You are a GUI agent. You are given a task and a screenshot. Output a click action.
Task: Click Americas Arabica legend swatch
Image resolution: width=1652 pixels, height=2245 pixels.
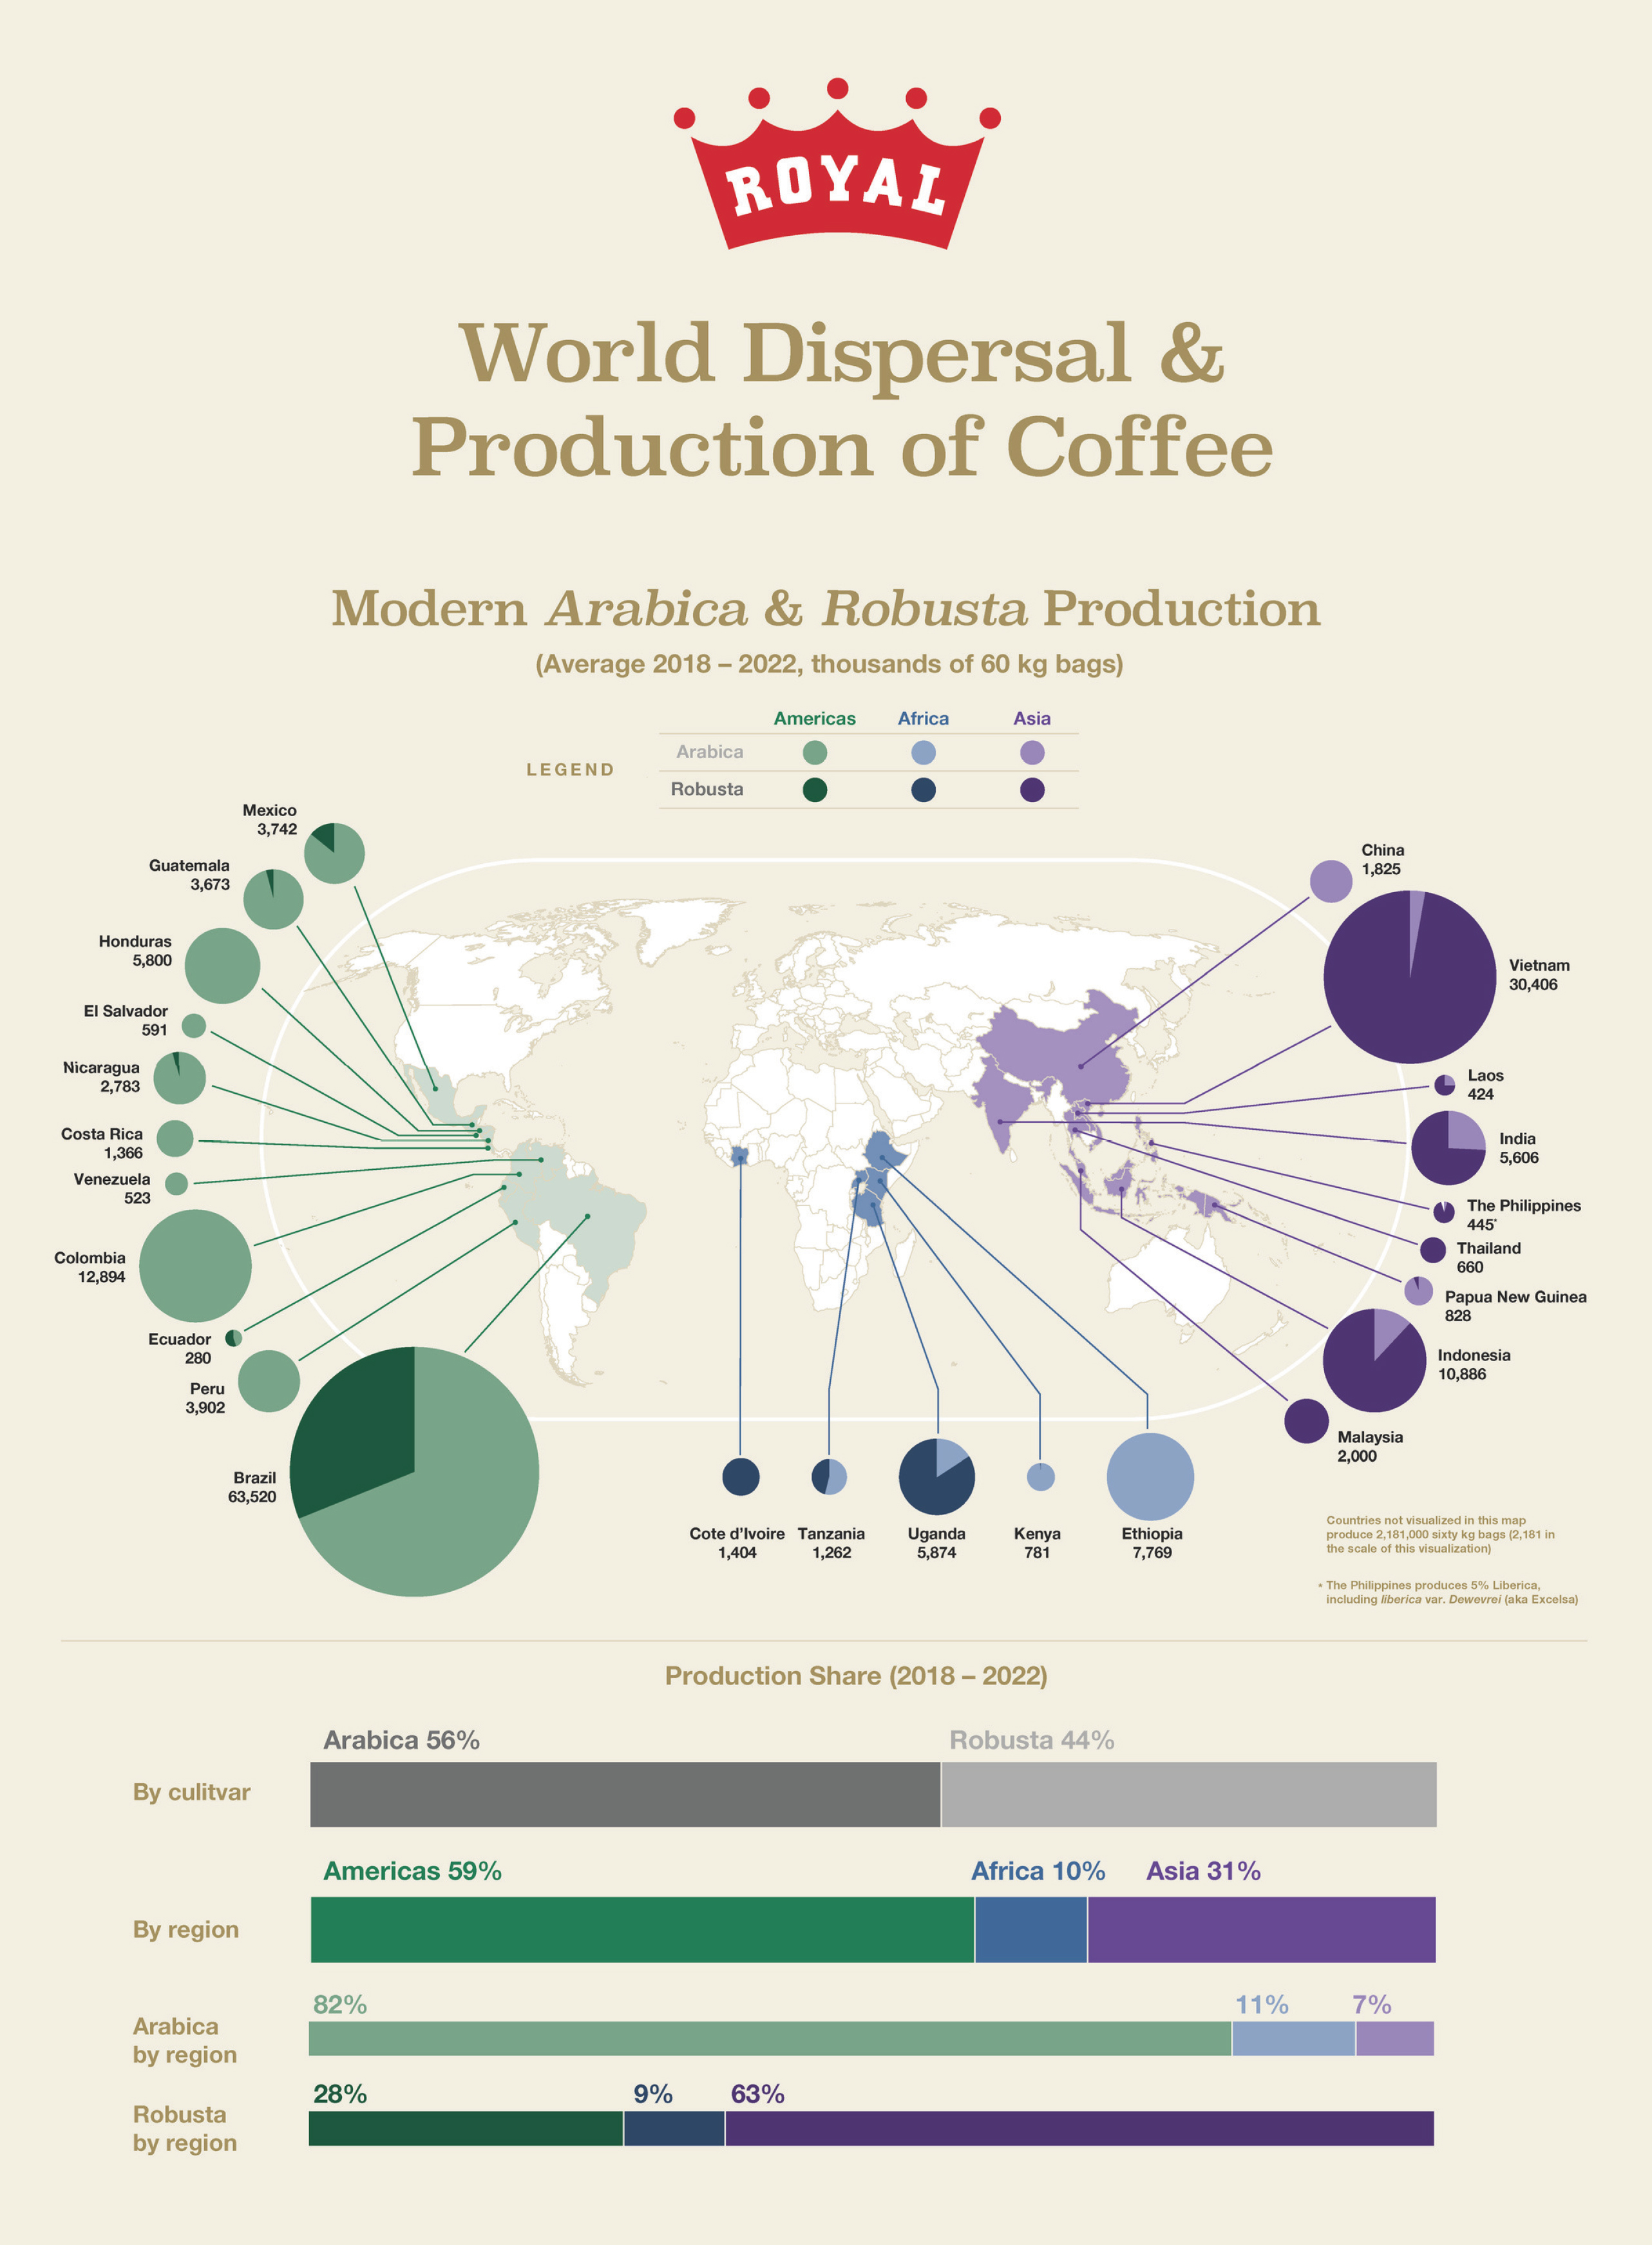click(x=815, y=752)
